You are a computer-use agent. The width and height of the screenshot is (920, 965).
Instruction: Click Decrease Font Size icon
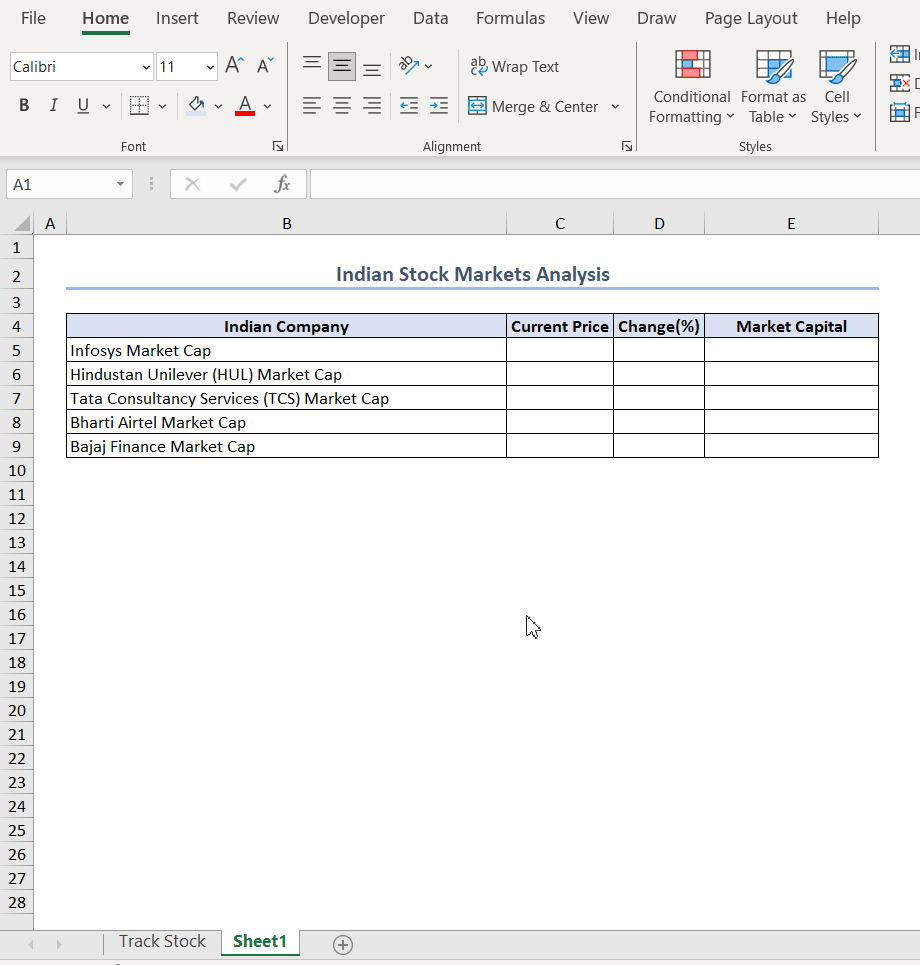point(265,65)
